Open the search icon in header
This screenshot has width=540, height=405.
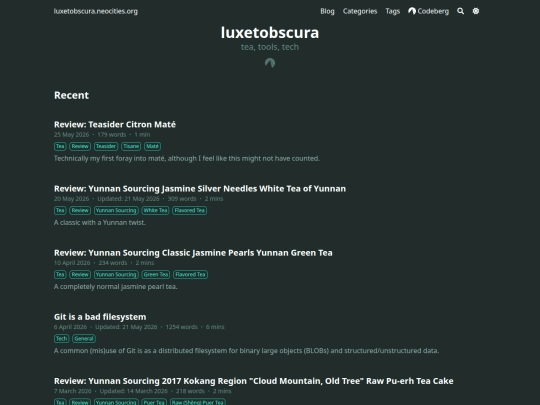pyautogui.click(x=460, y=11)
